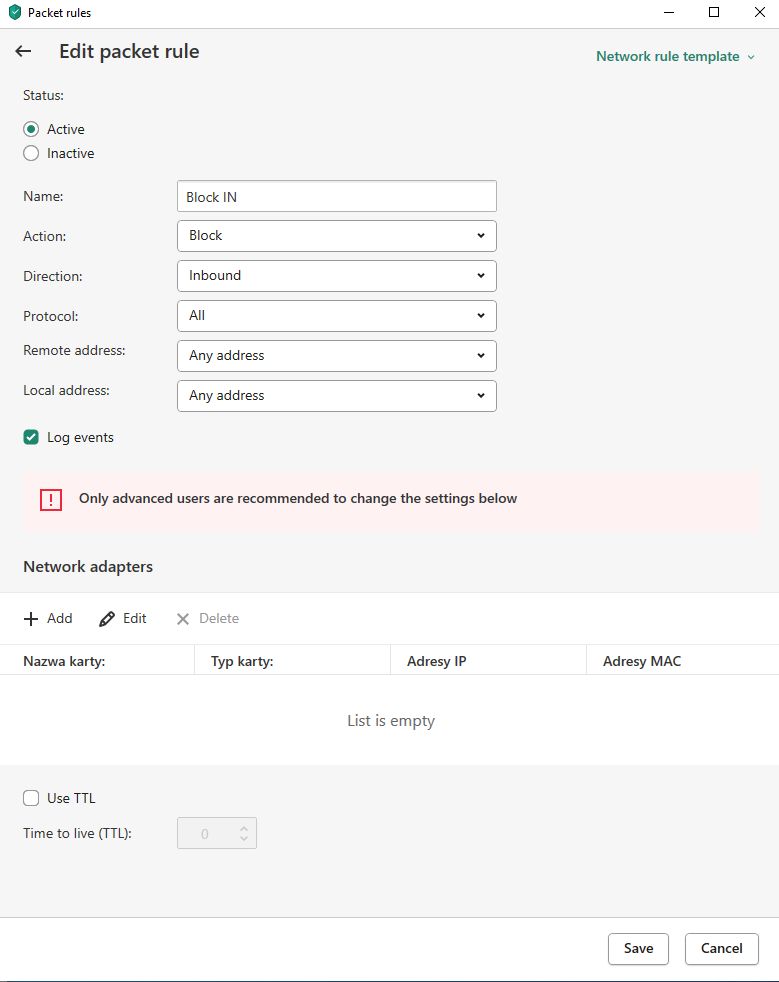Open the Network rule template menu
Image resolution: width=779 pixels, height=982 pixels.
coord(675,57)
